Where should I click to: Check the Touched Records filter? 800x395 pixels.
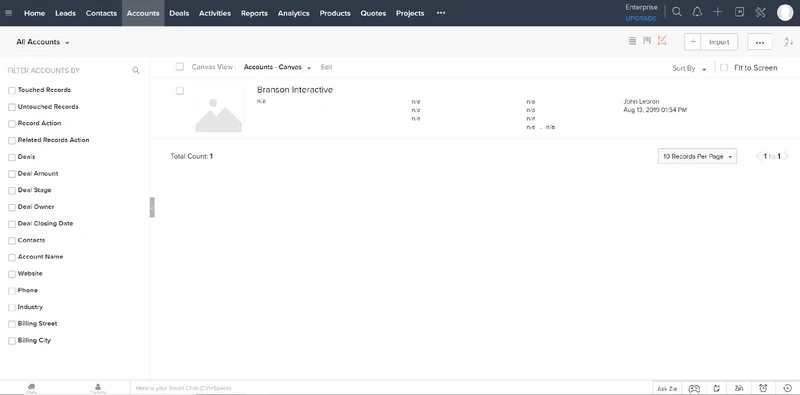(12, 91)
